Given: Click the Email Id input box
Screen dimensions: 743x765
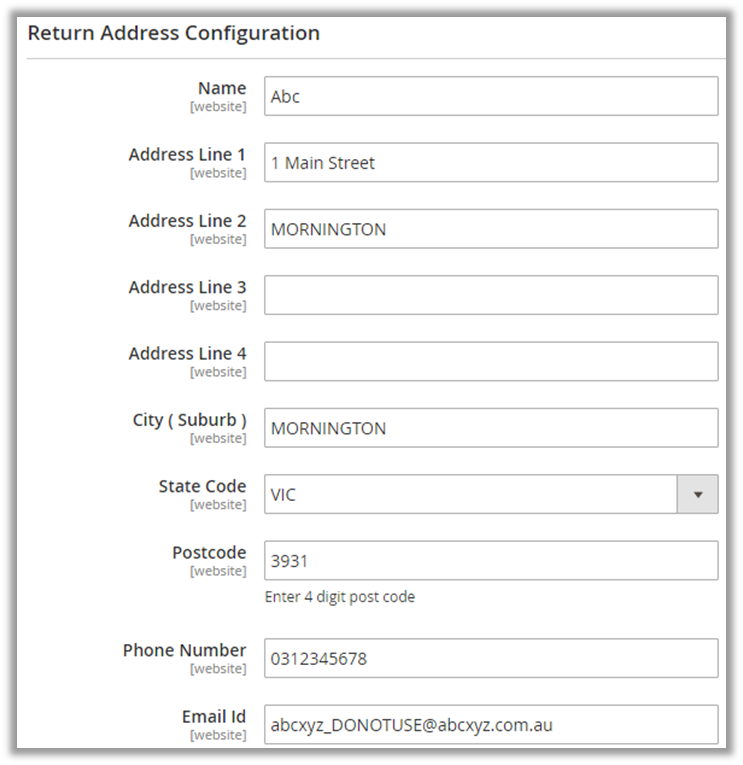Looking at the screenshot, I should click(490, 725).
